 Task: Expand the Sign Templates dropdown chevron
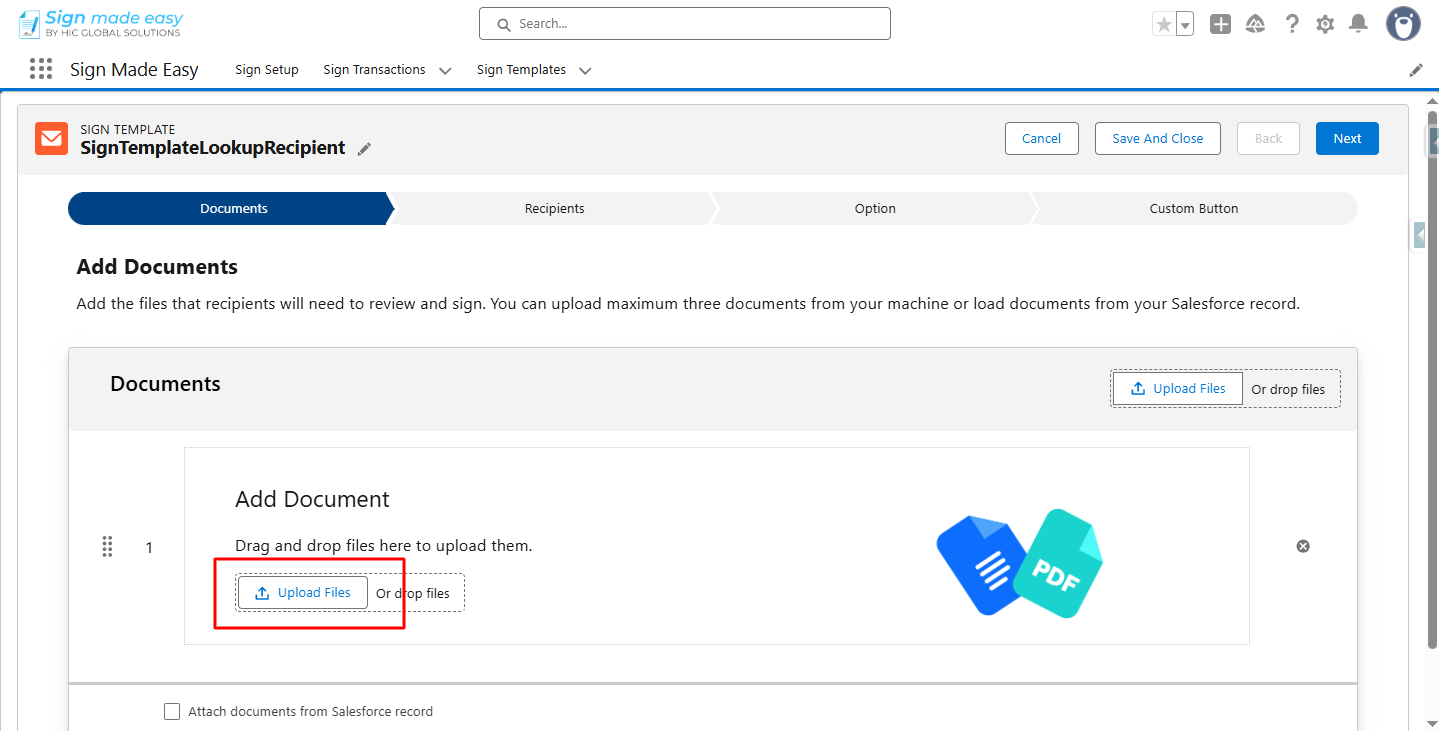pyautogui.click(x=585, y=71)
